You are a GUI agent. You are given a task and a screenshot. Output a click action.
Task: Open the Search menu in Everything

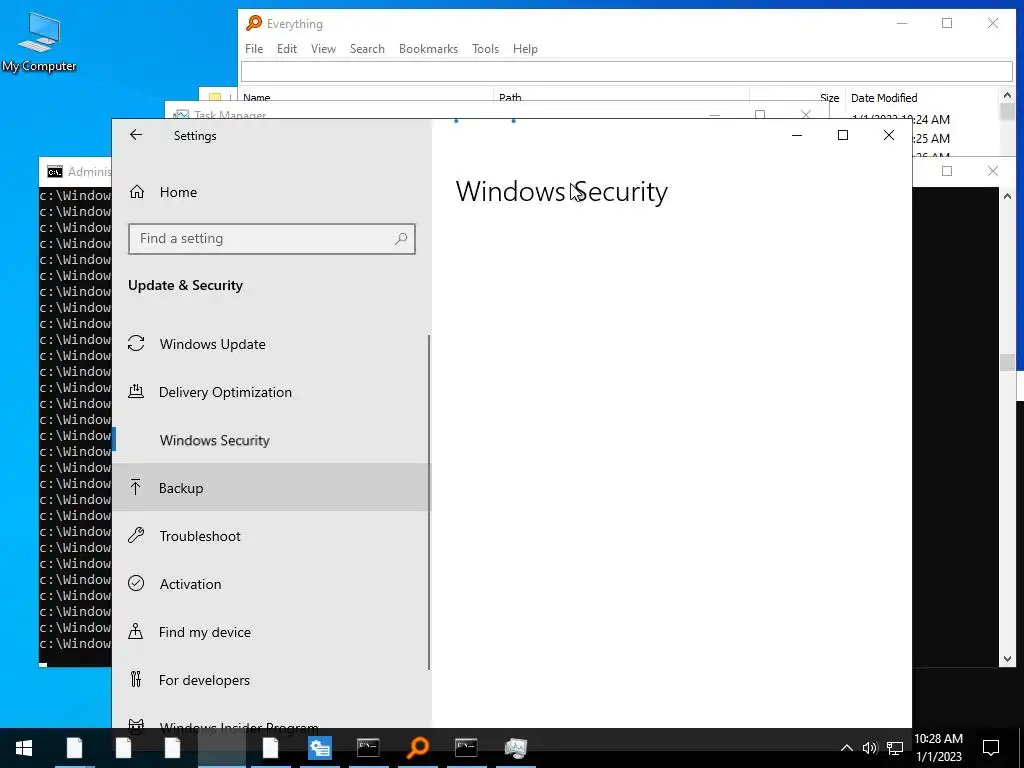(367, 49)
